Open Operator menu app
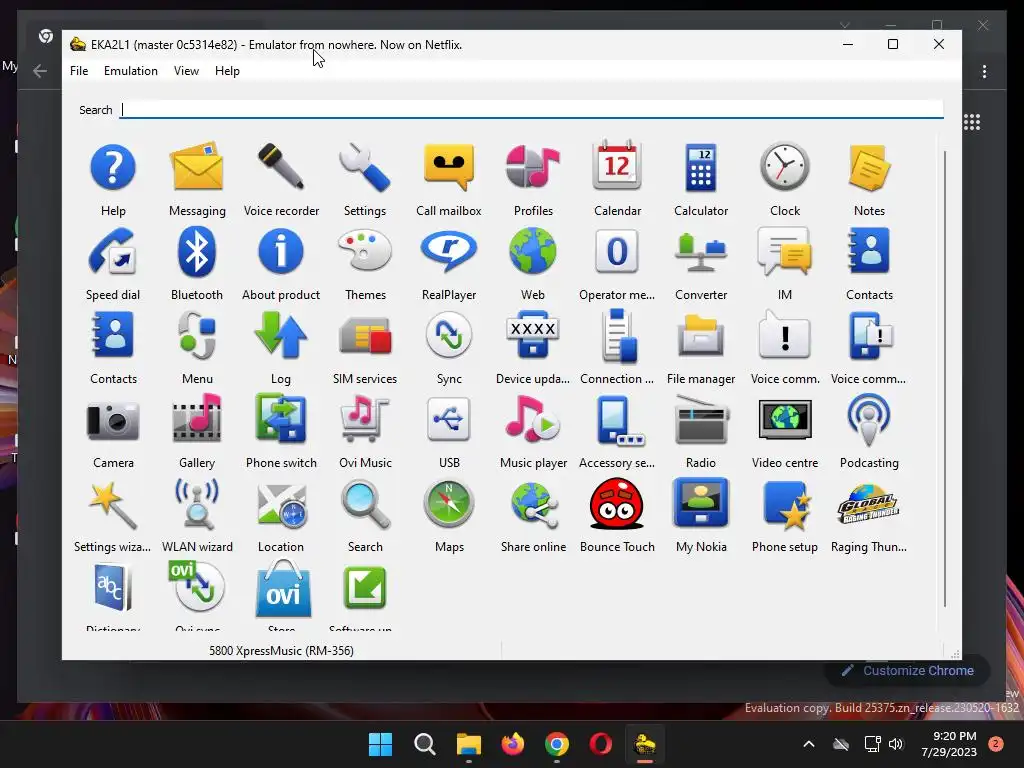Screen dimensions: 1024x768 click(x=617, y=252)
